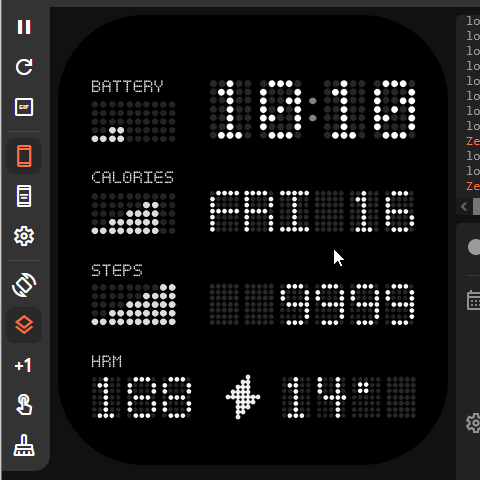480x480 pixels.
Task: Open the calendar icon in right panel
Action: 473,300
